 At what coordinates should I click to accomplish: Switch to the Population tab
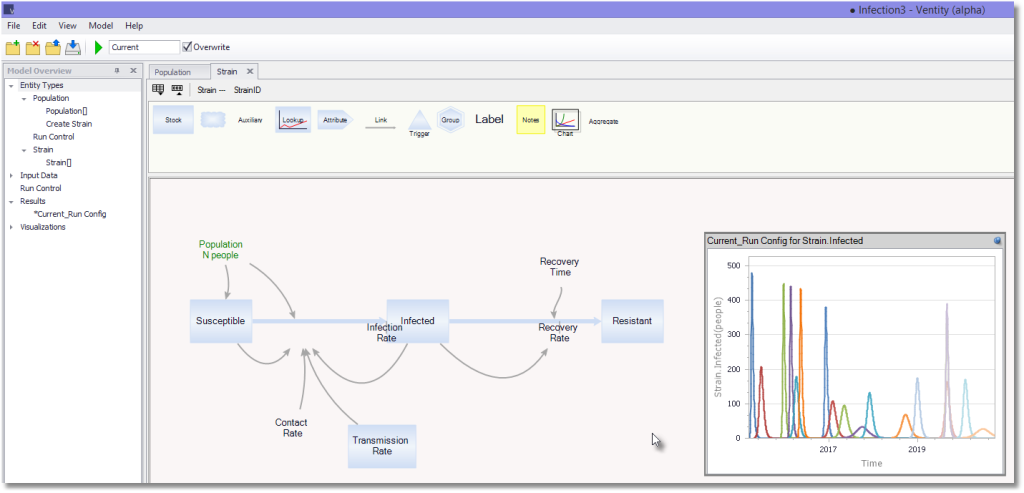pyautogui.click(x=172, y=72)
